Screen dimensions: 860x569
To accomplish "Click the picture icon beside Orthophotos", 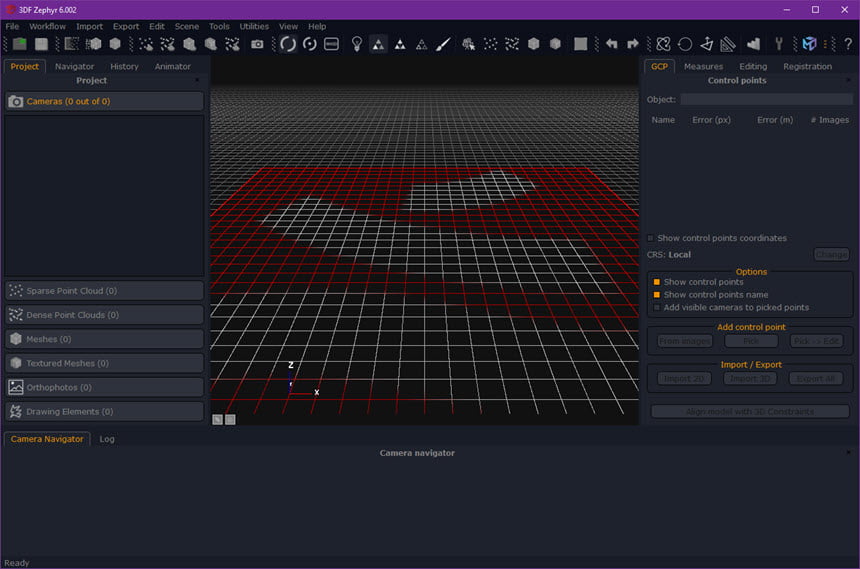I will pyautogui.click(x=16, y=387).
